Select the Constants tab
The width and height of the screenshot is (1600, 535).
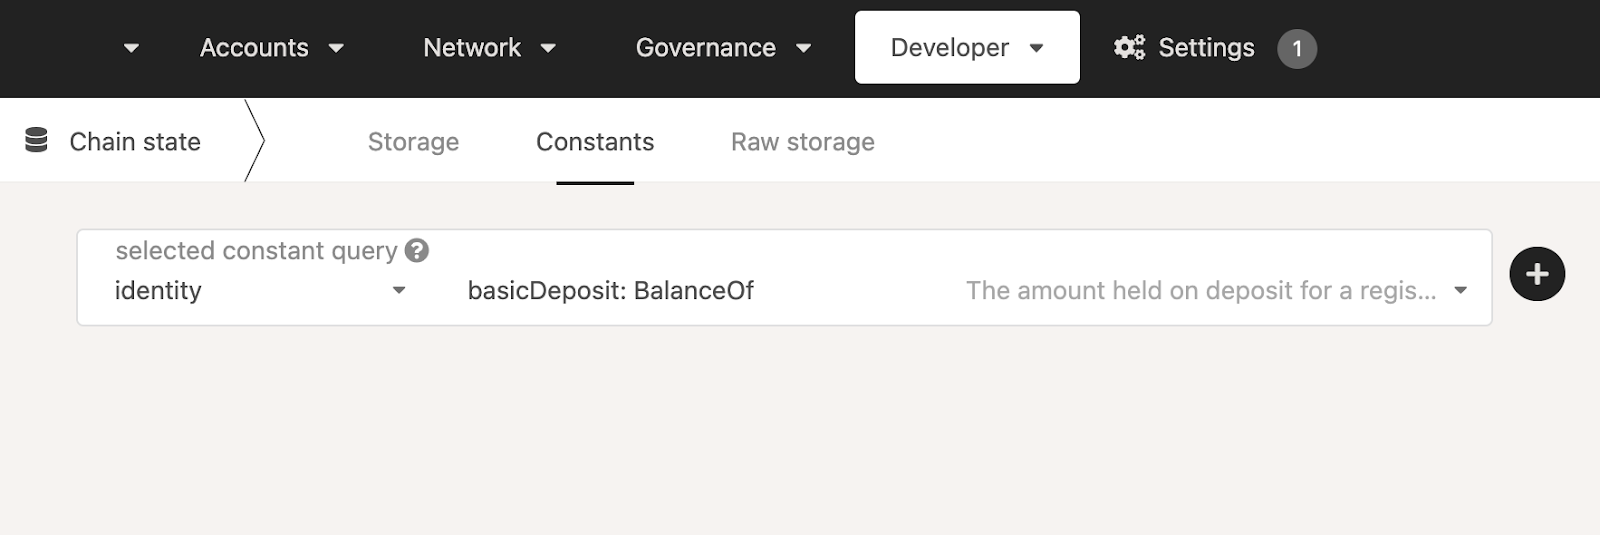(595, 142)
